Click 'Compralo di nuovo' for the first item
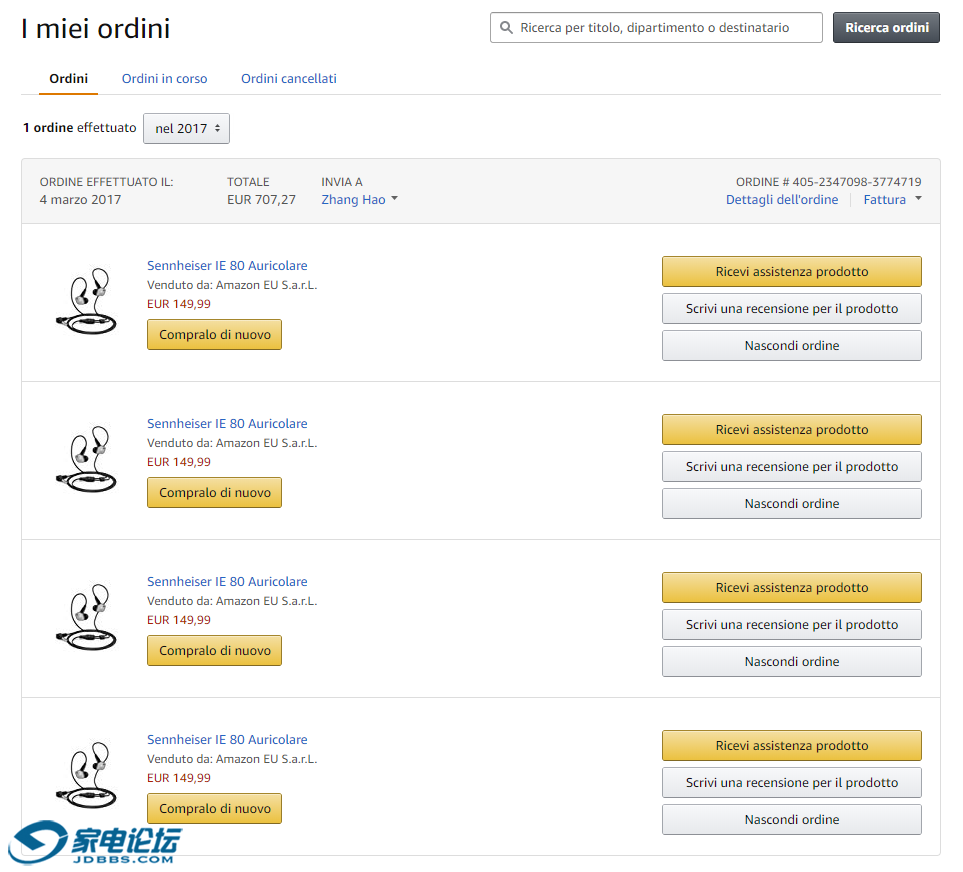The height and width of the screenshot is (872, 963). [x=214, y=335]
